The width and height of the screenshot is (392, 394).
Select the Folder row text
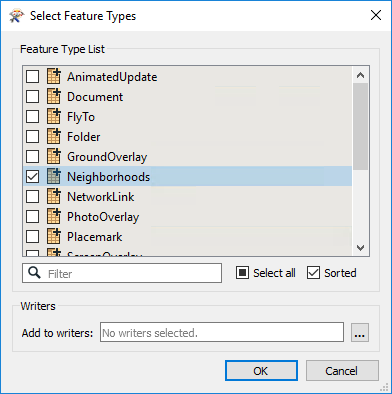point(84,137)
